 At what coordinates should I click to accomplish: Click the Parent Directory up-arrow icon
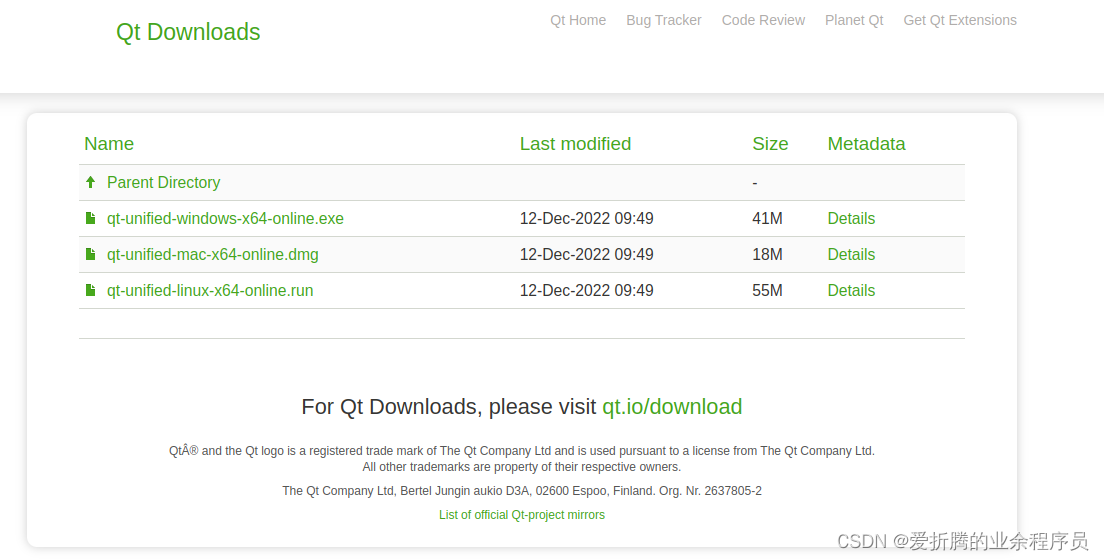pyautogui.click(x=90, y=182)
